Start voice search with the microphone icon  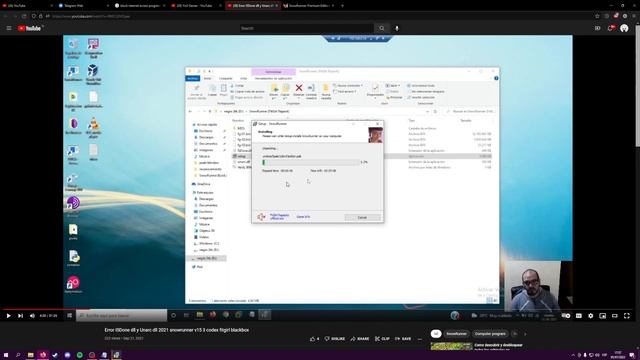pyautogui.click(x=397, y=28)
